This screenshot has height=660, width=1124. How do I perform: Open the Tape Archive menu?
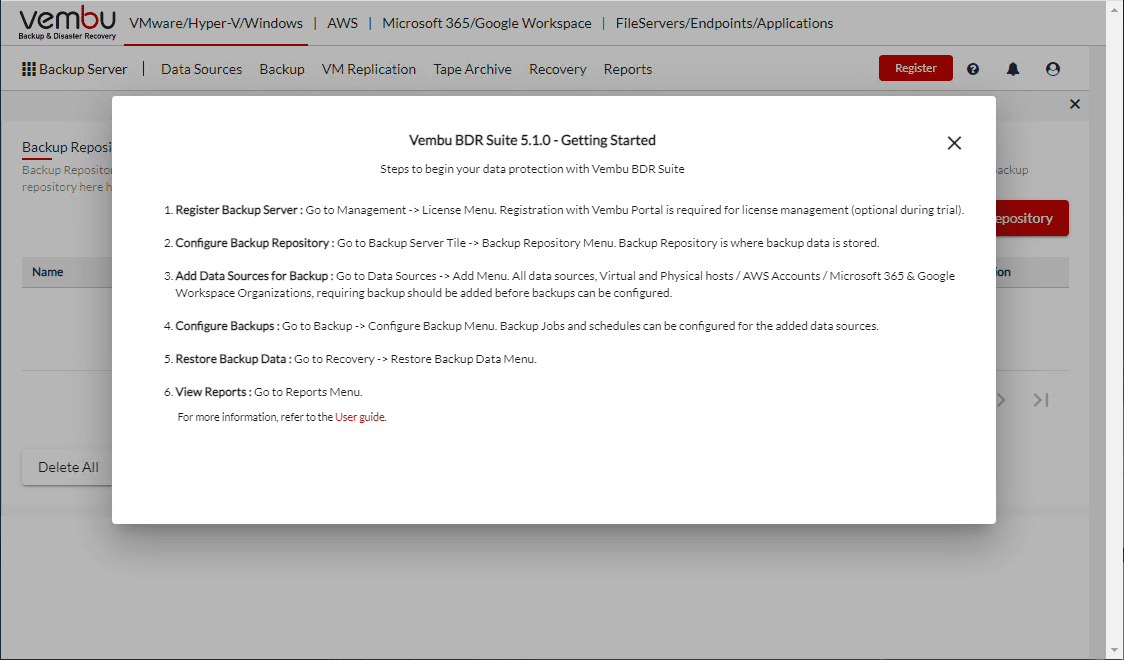(x=472, y=69)
